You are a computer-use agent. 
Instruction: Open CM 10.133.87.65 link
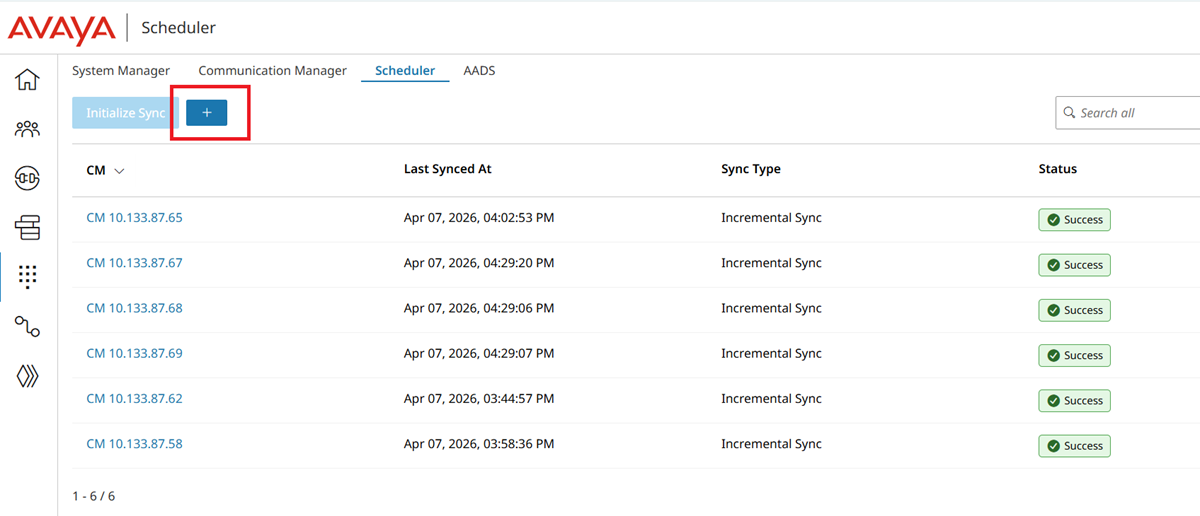[135, 217]
